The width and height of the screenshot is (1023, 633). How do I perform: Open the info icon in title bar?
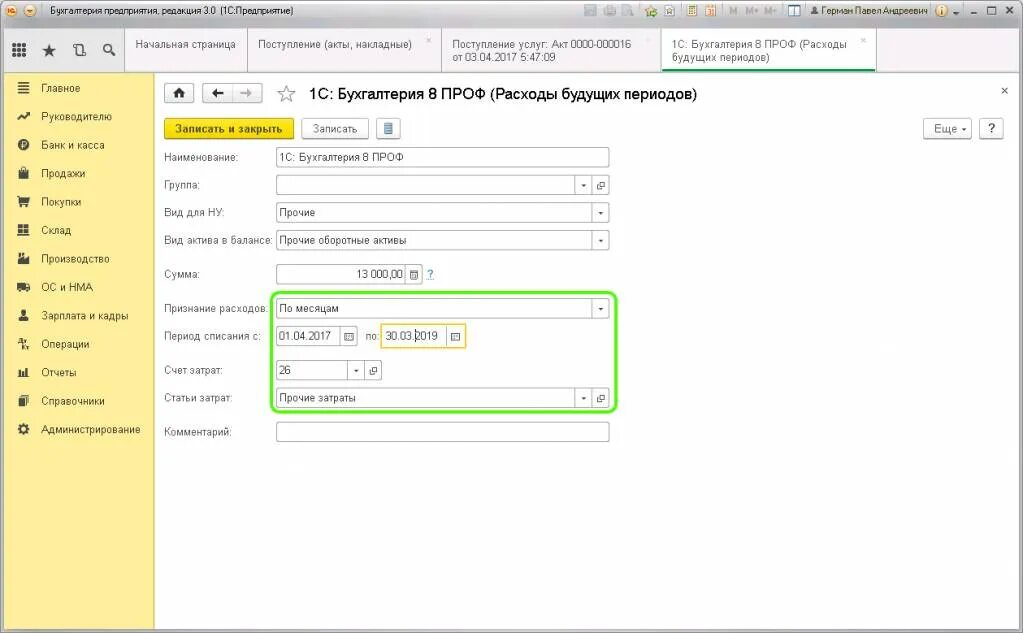pos(941,10)
